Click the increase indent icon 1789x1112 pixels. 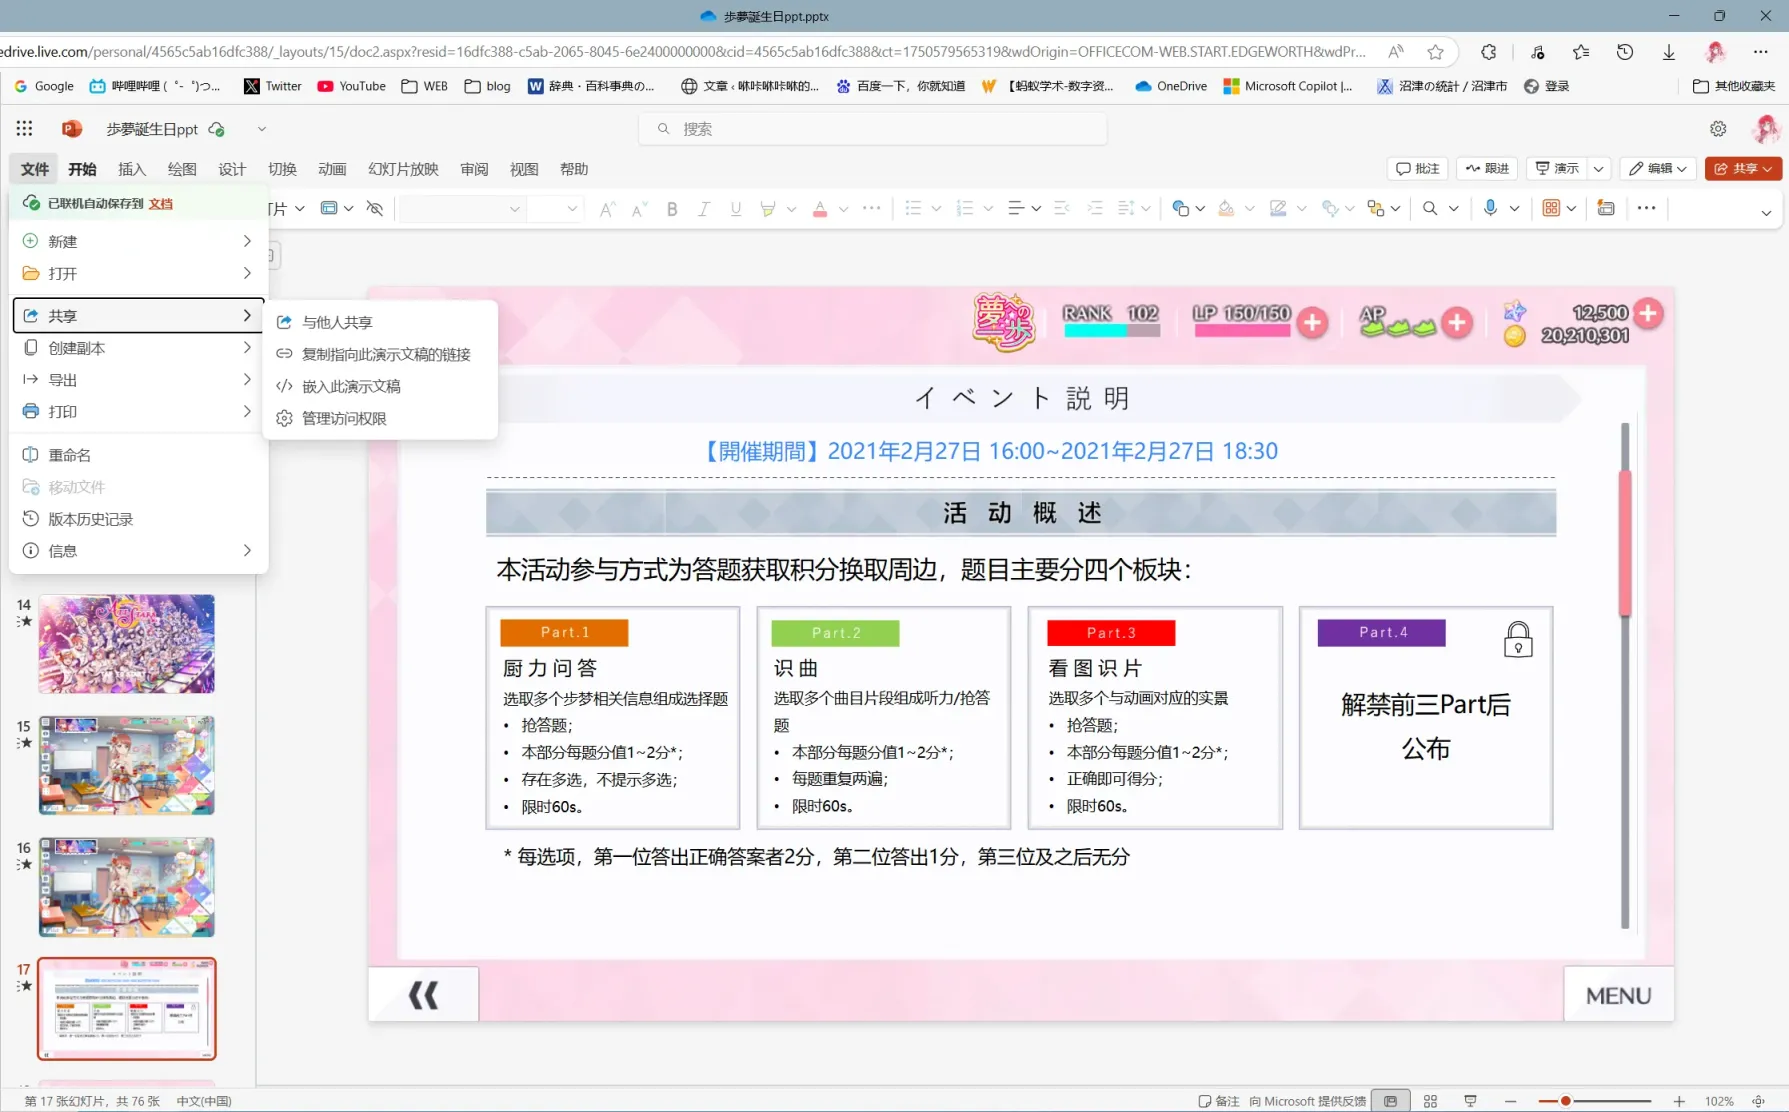1095,208
